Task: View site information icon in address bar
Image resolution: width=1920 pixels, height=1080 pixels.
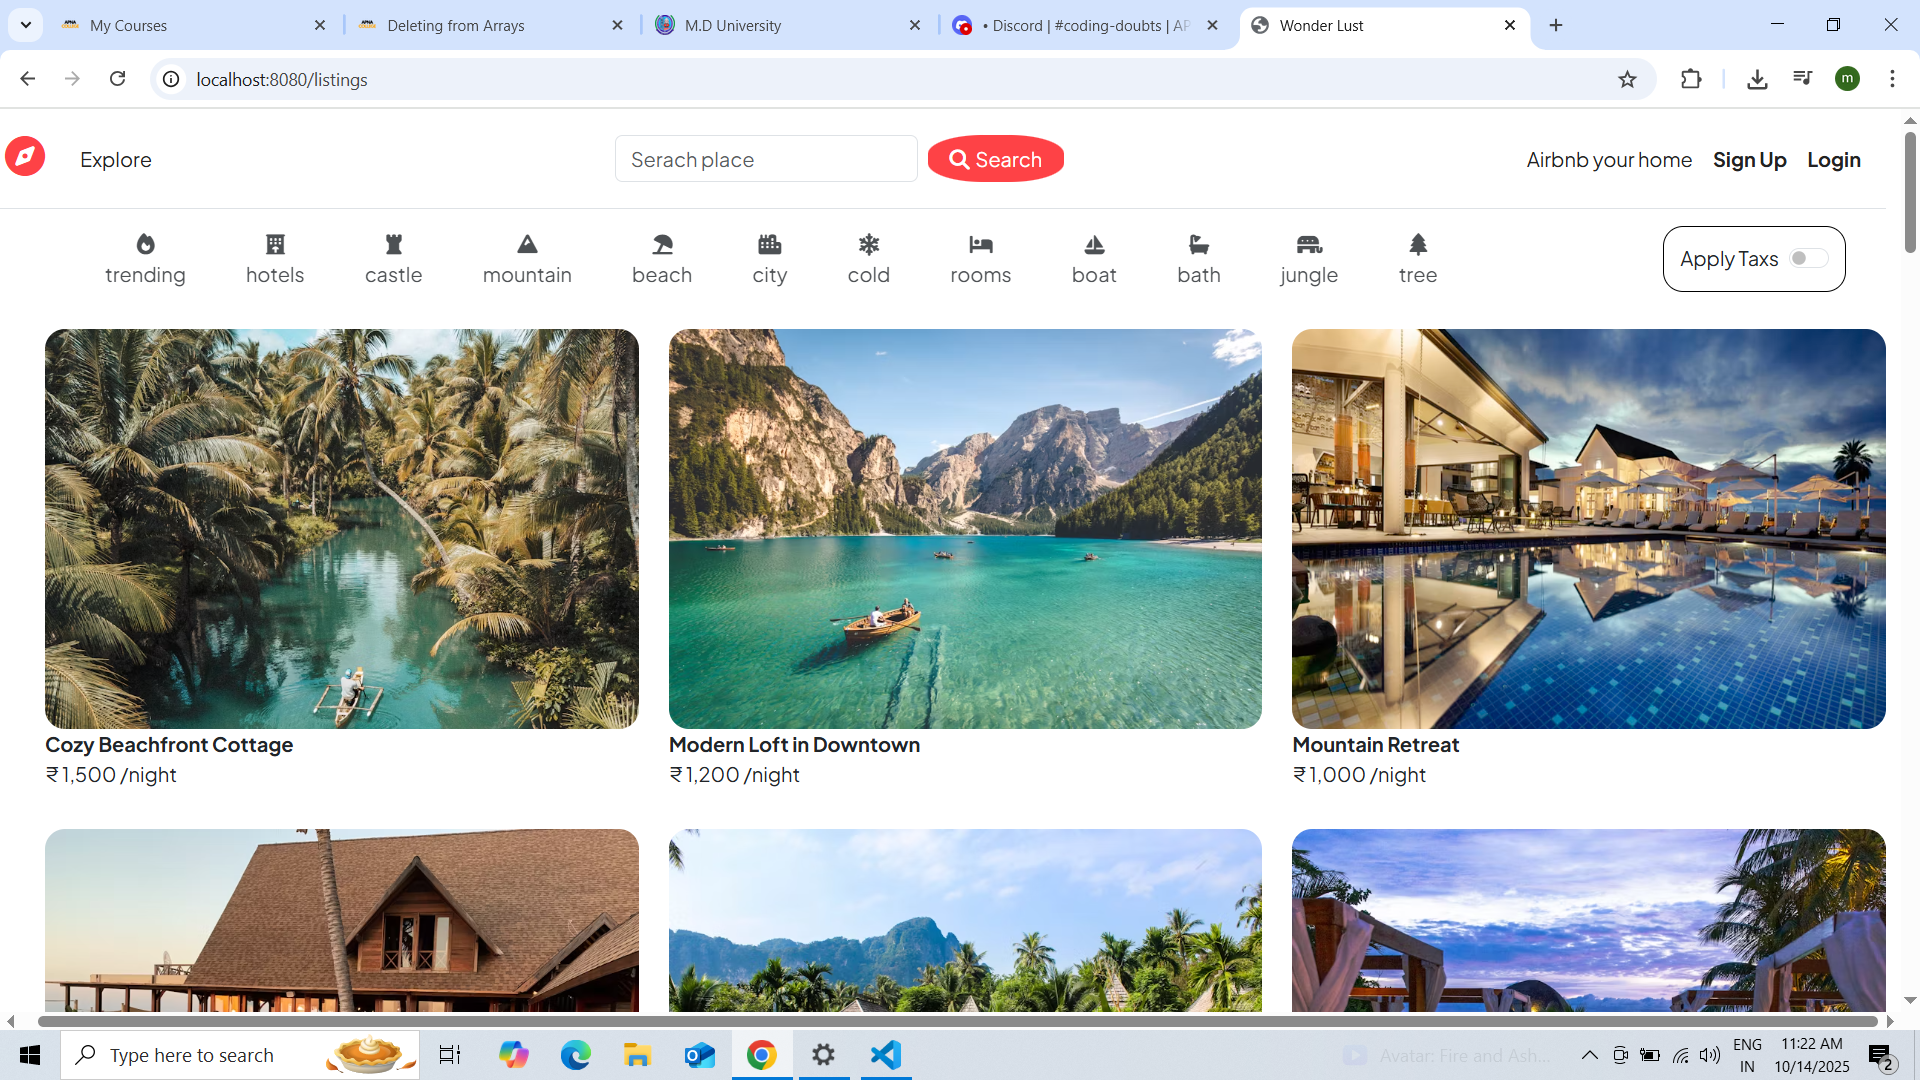Action: 172,79
